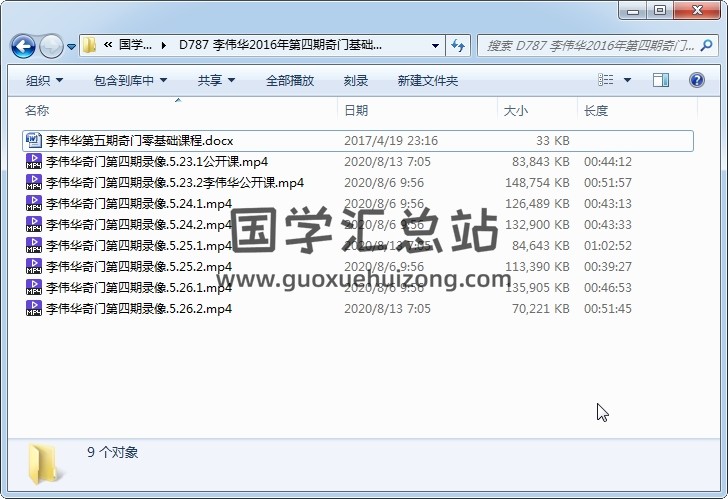Click the duration 00:44:12
The height and width of the screenshot is (499, 728).
[608, 162]
